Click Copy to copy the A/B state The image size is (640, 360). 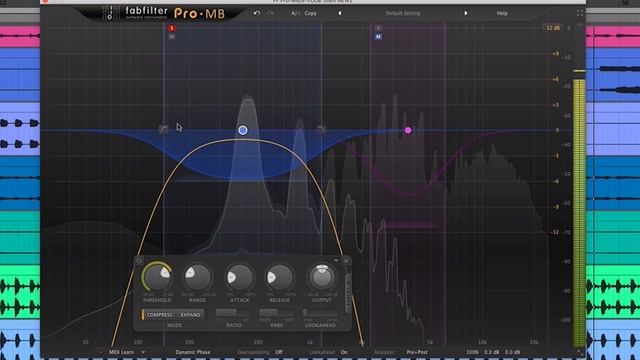coord(311,13)
